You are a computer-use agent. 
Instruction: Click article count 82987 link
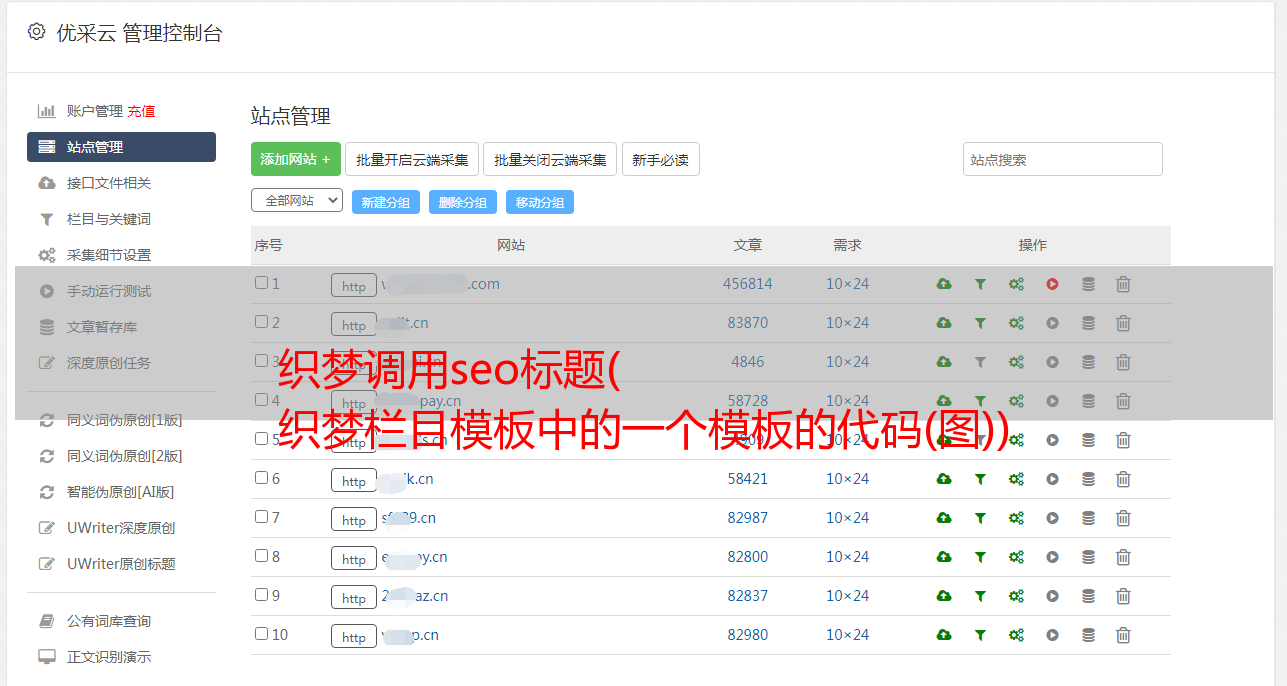coord(748,518)
